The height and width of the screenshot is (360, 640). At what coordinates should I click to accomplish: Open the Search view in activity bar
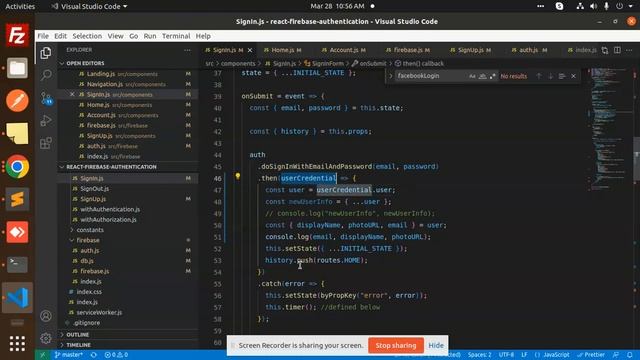(46, 75)
